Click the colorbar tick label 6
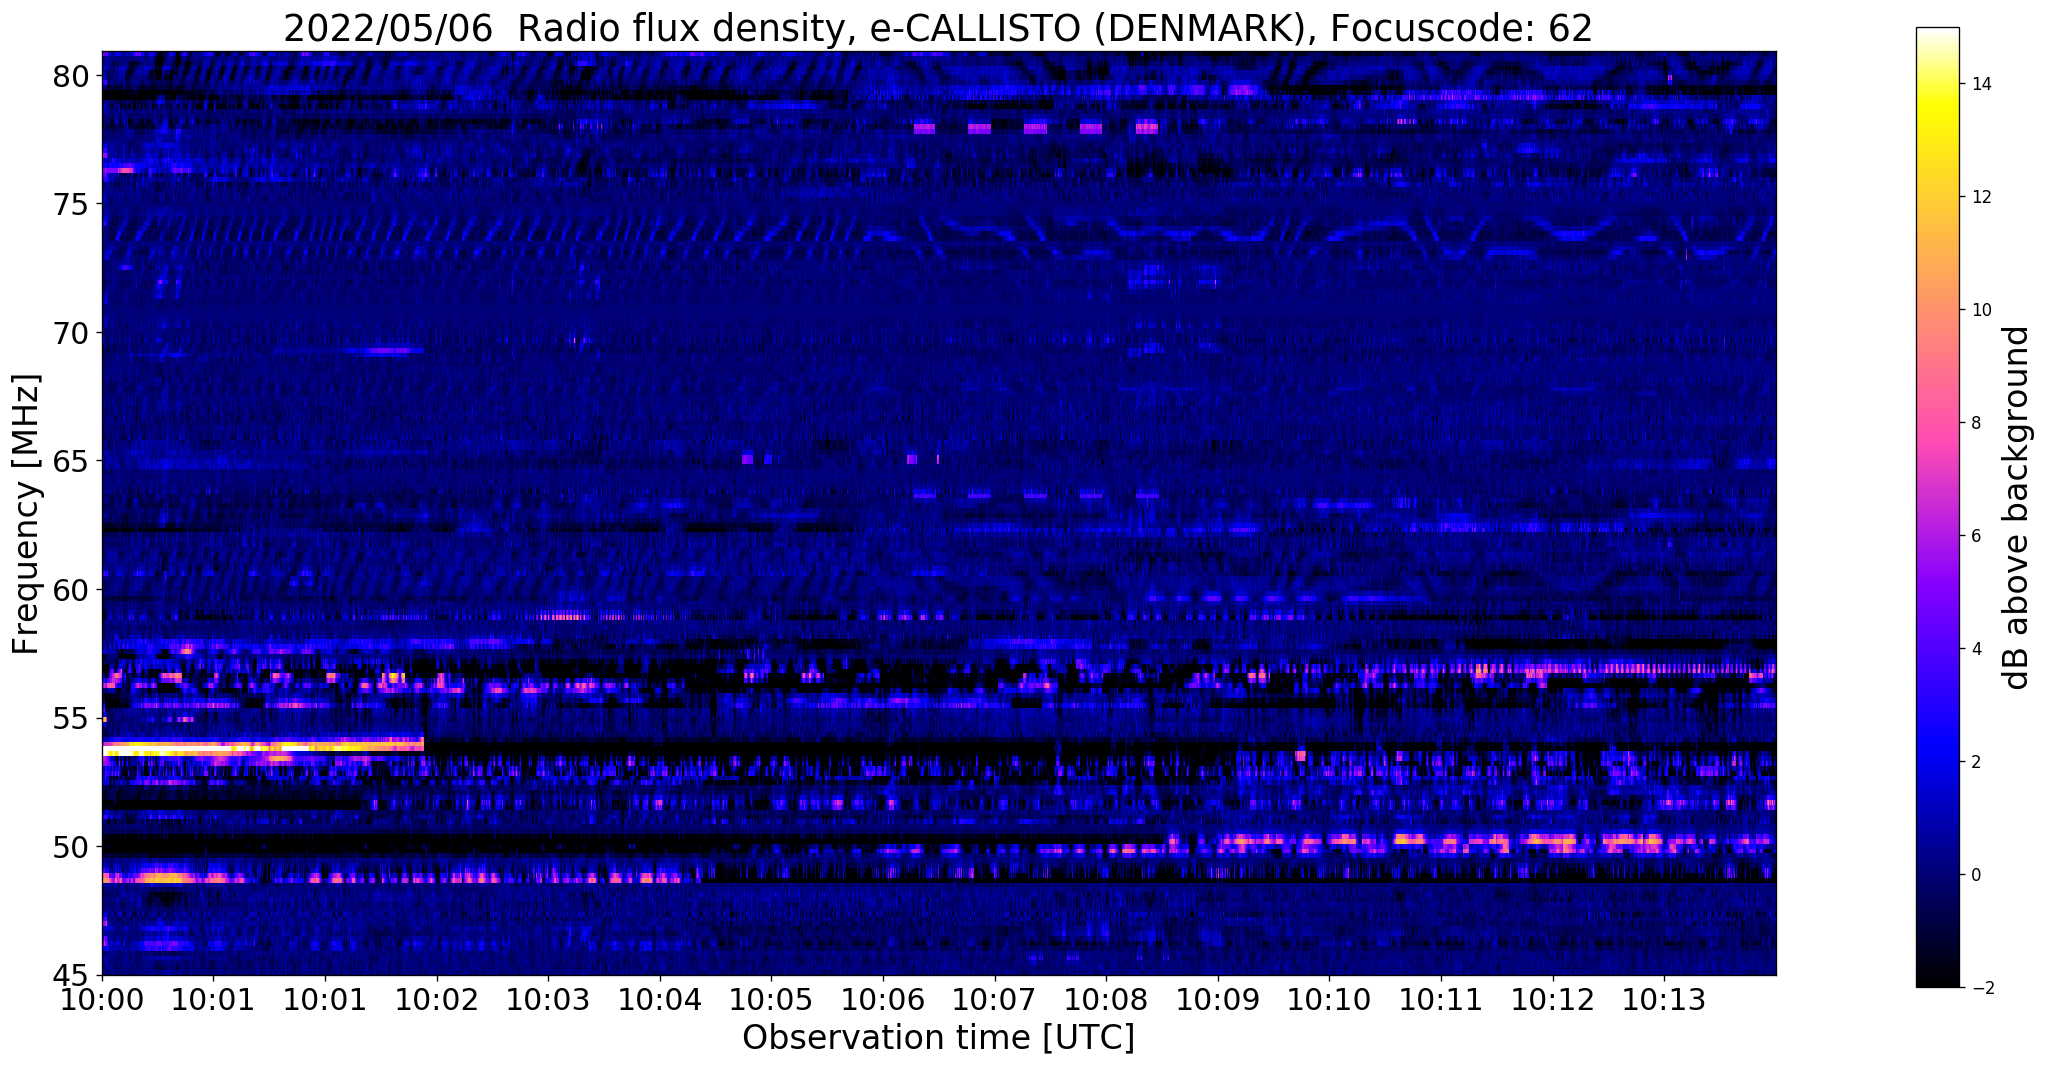2047x1067 pixels. click(x=1975, y=536)
